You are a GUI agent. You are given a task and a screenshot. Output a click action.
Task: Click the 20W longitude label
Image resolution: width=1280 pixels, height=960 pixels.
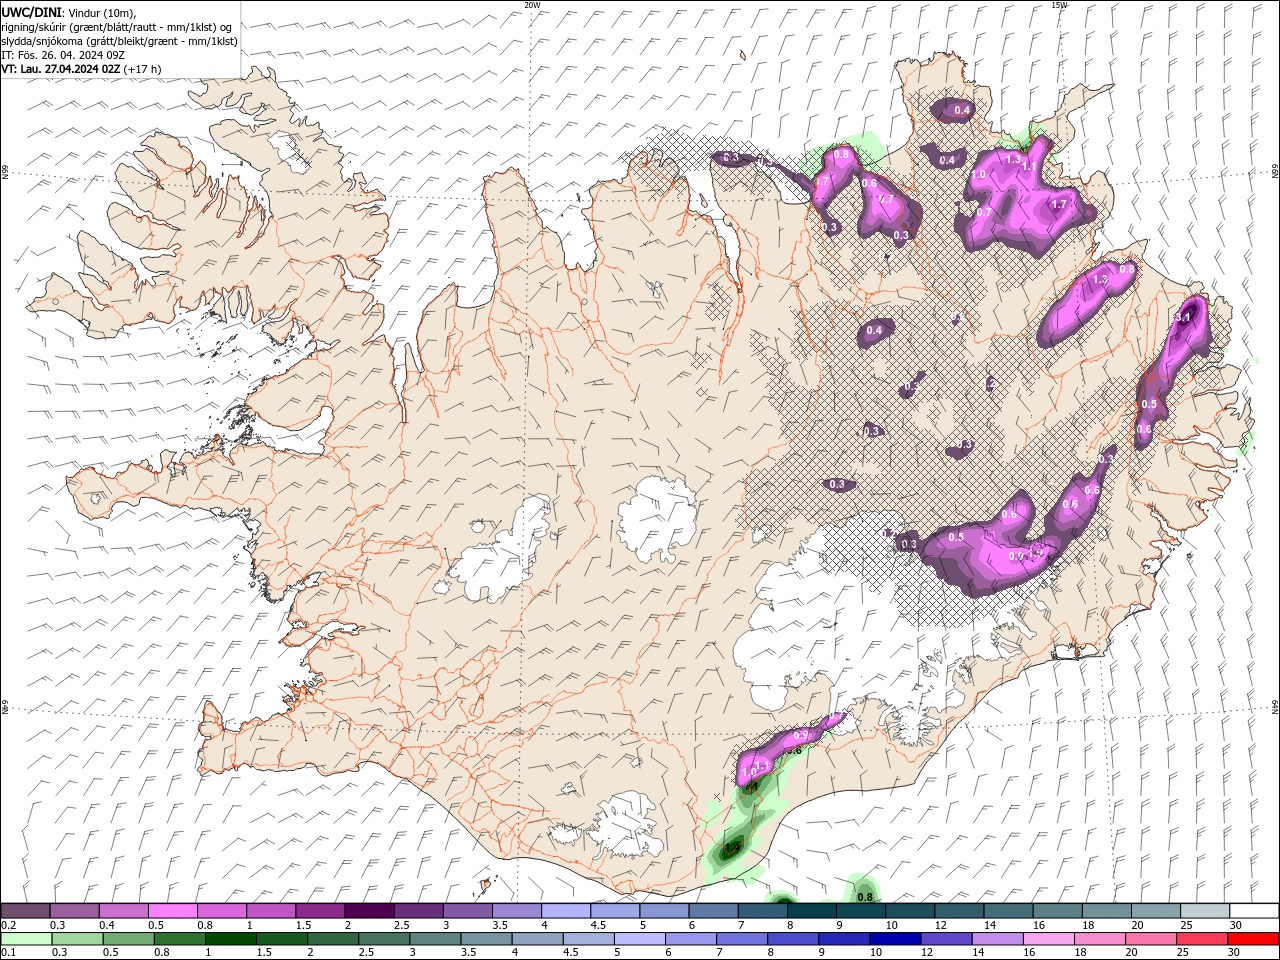(532, 5)
